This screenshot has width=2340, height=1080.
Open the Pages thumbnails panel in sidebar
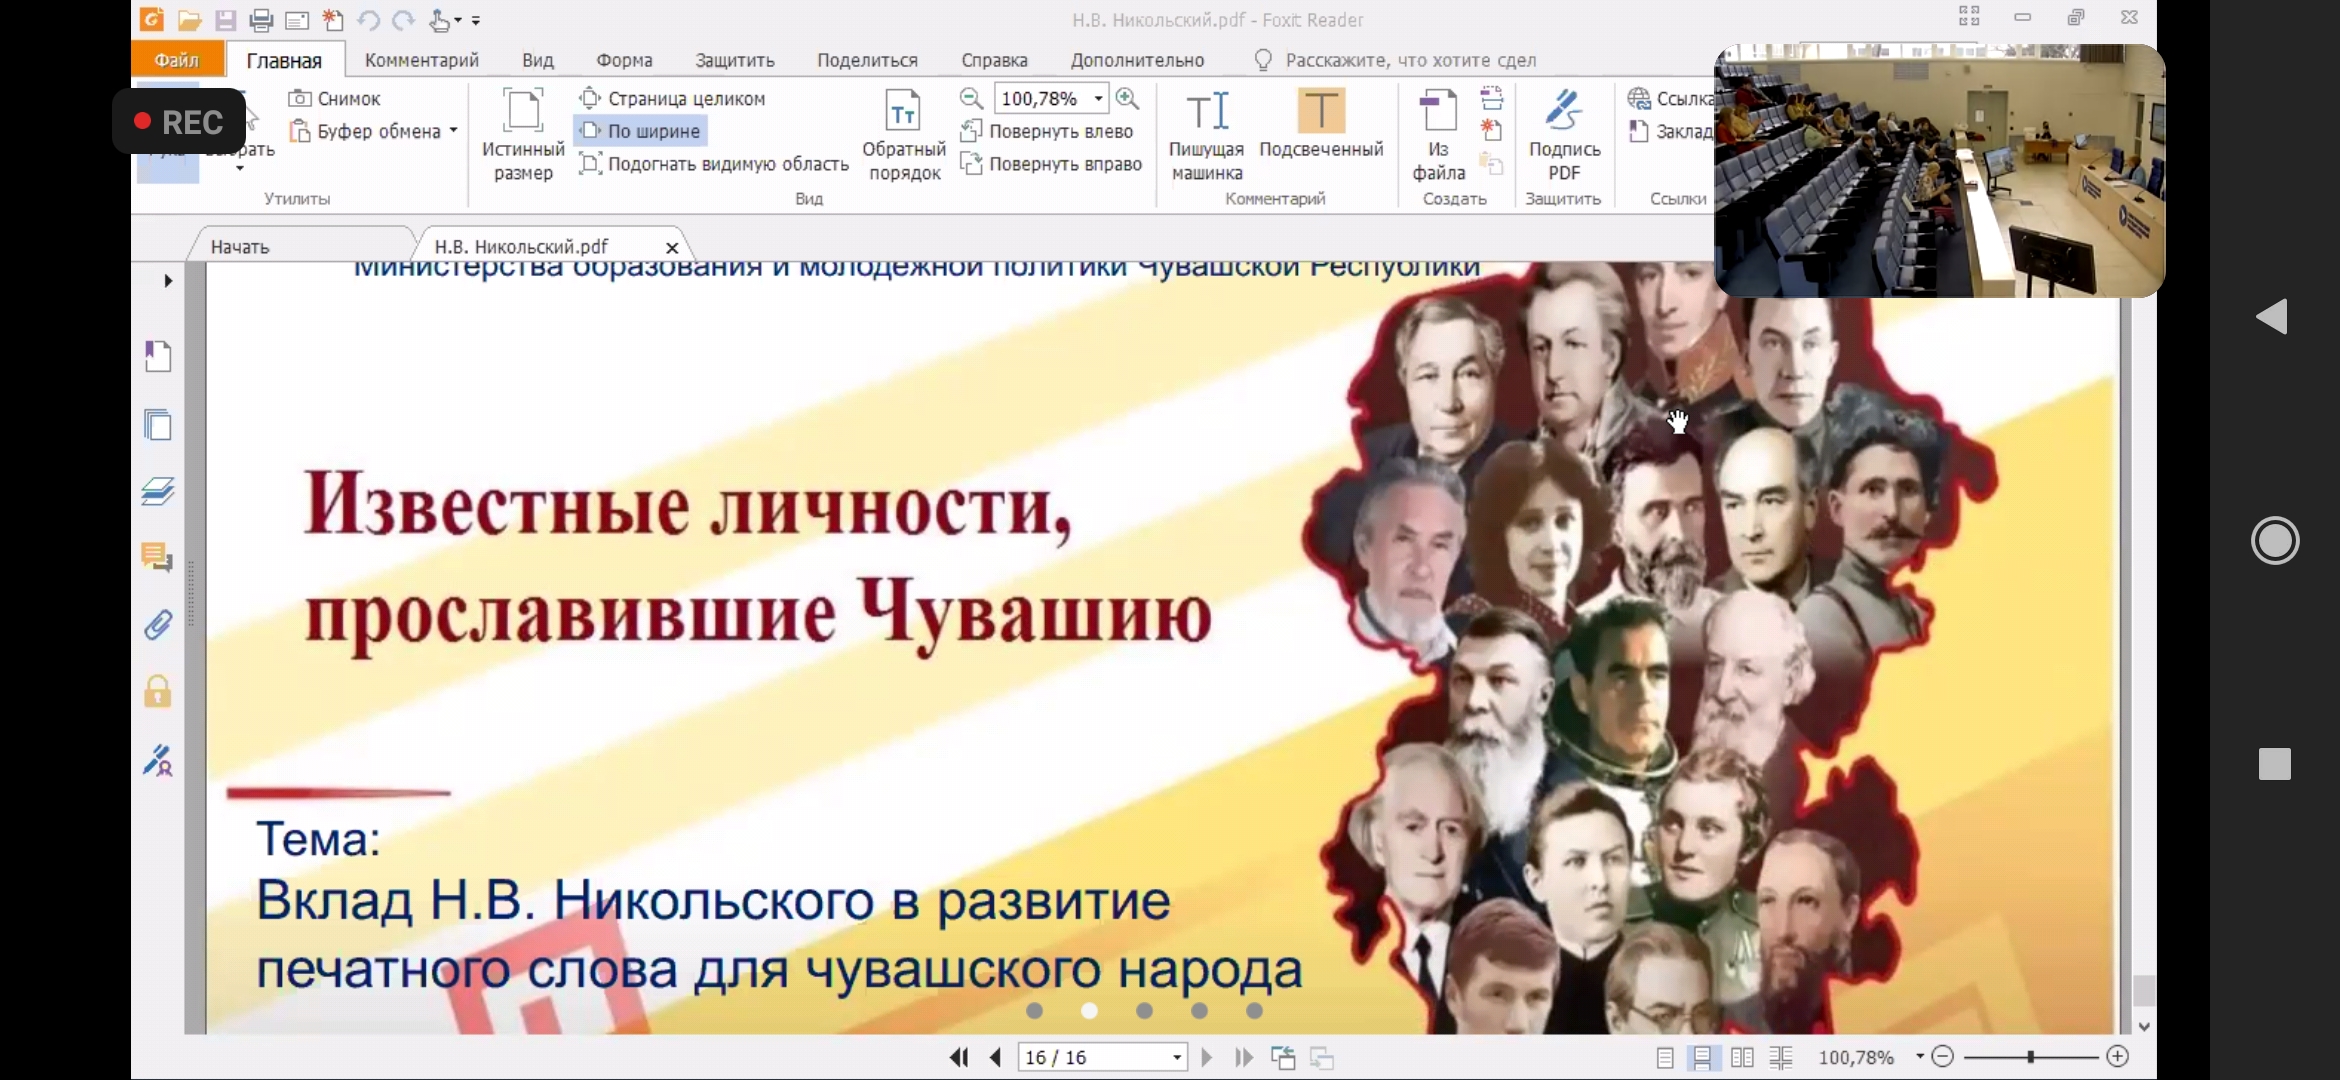coord(158,425)
